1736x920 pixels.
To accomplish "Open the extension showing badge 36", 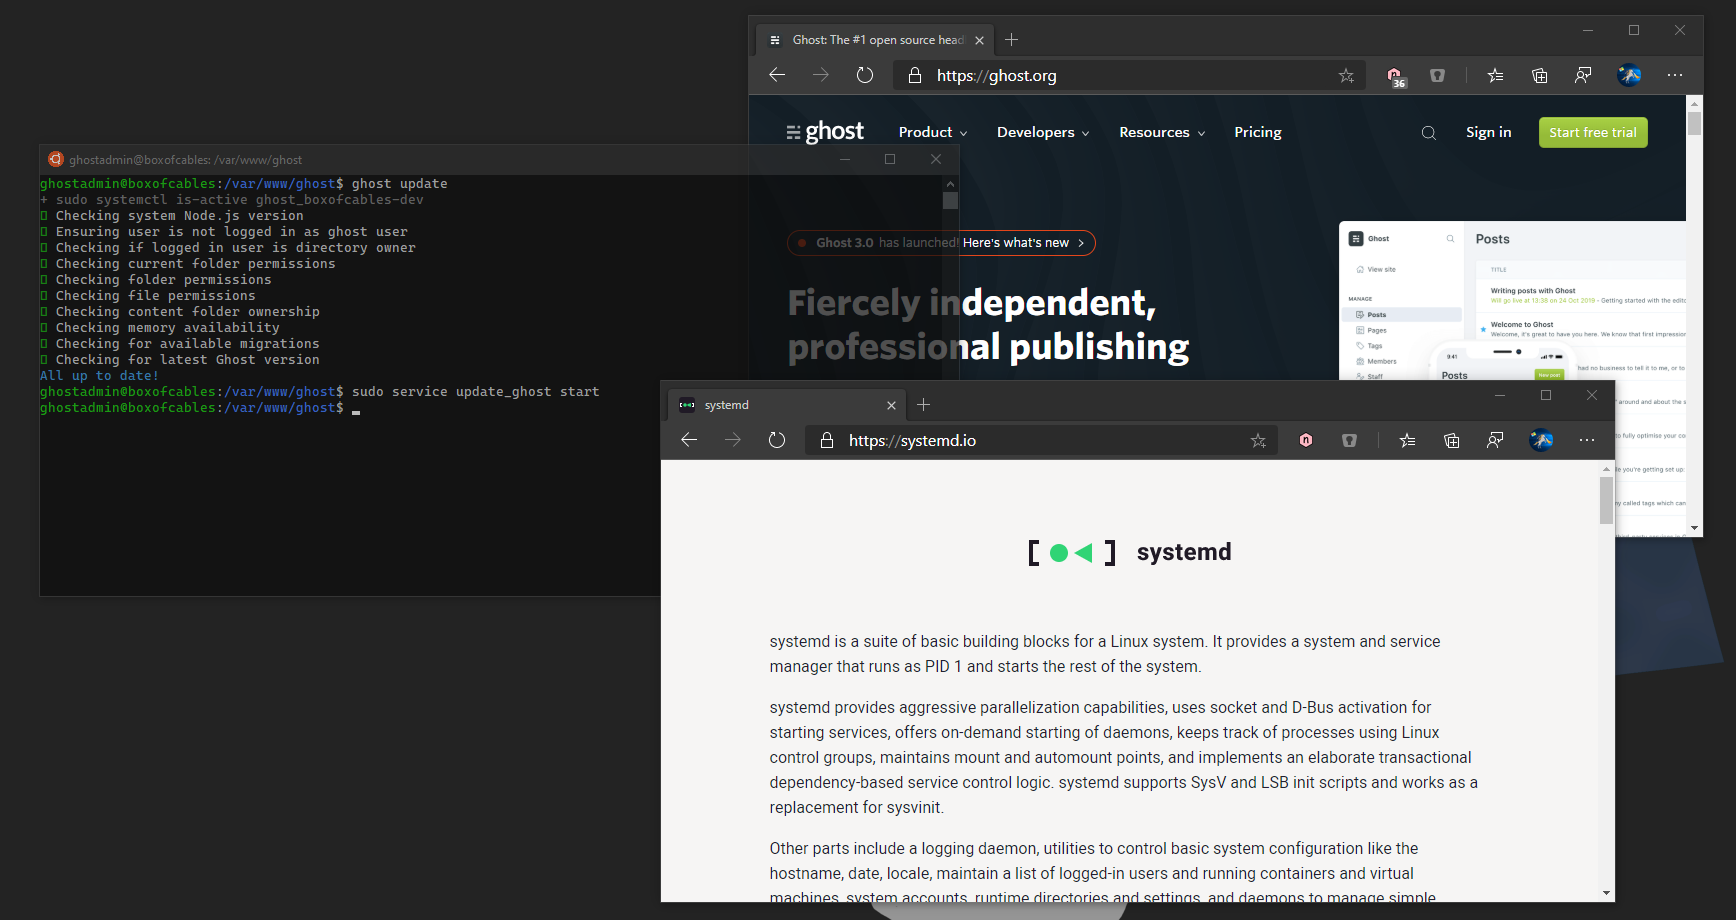I will [1396, 76].
